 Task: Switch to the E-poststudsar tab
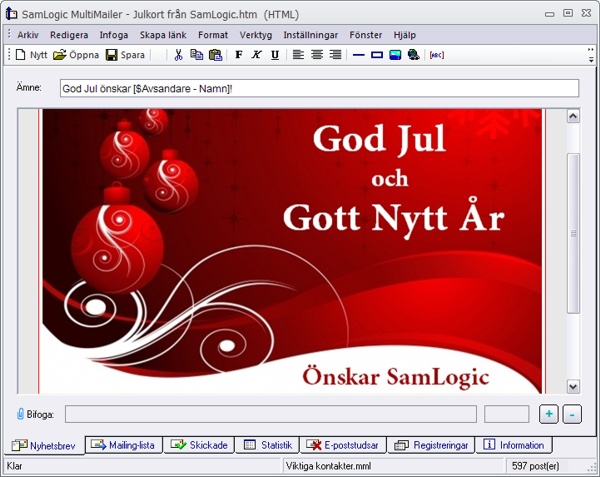343,445
